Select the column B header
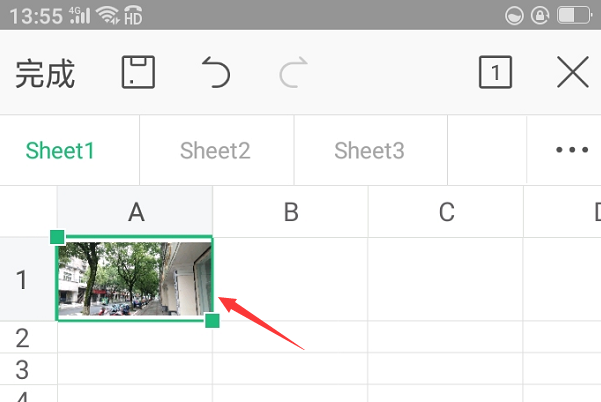 point(291,212)
